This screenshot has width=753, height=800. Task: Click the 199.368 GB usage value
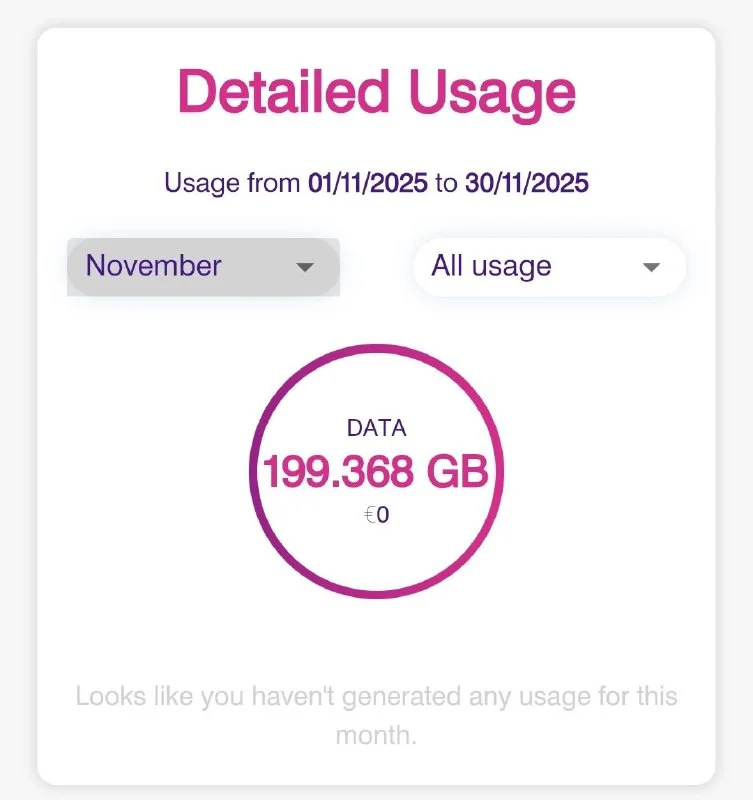[x=376, y=472]
